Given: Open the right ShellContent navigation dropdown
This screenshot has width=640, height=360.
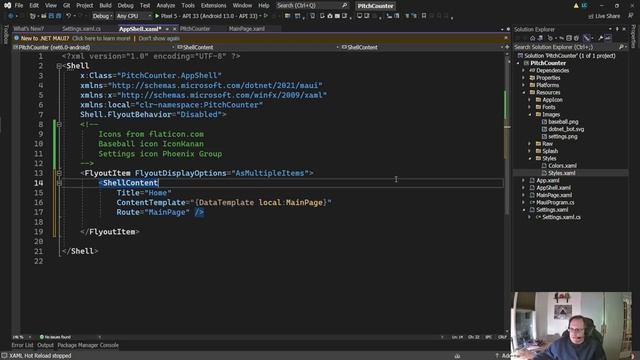Looking at the screenshot, I should [422, 47].
